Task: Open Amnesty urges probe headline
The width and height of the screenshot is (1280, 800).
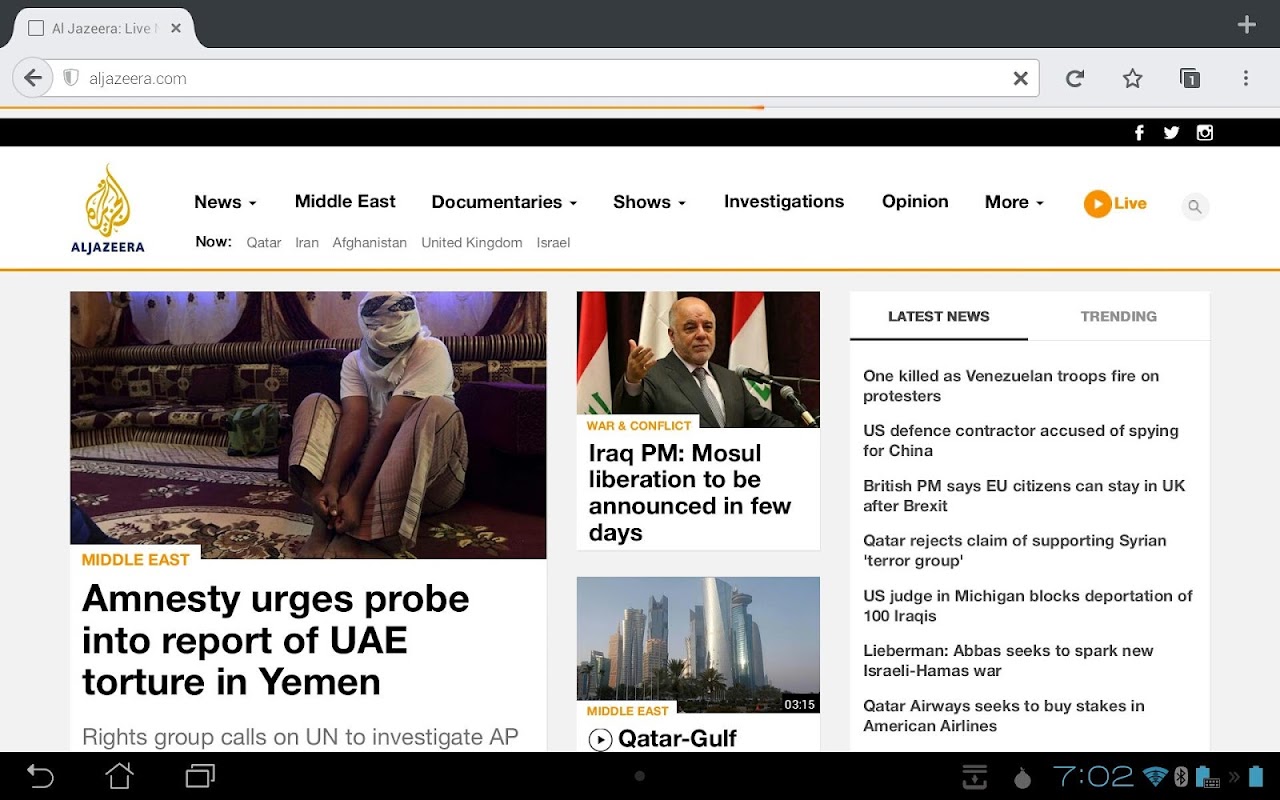Action: [x=276, y=640]
